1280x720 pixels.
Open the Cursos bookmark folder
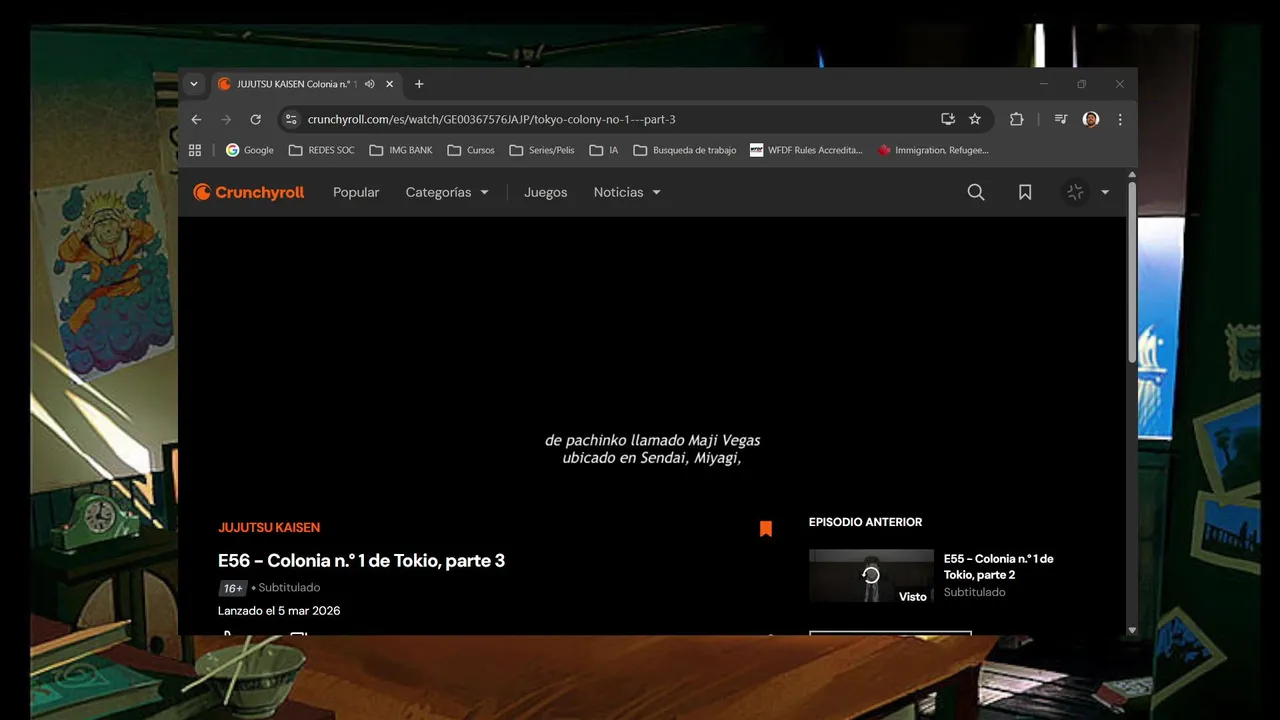pyautogui.click(x=471, y=150)
